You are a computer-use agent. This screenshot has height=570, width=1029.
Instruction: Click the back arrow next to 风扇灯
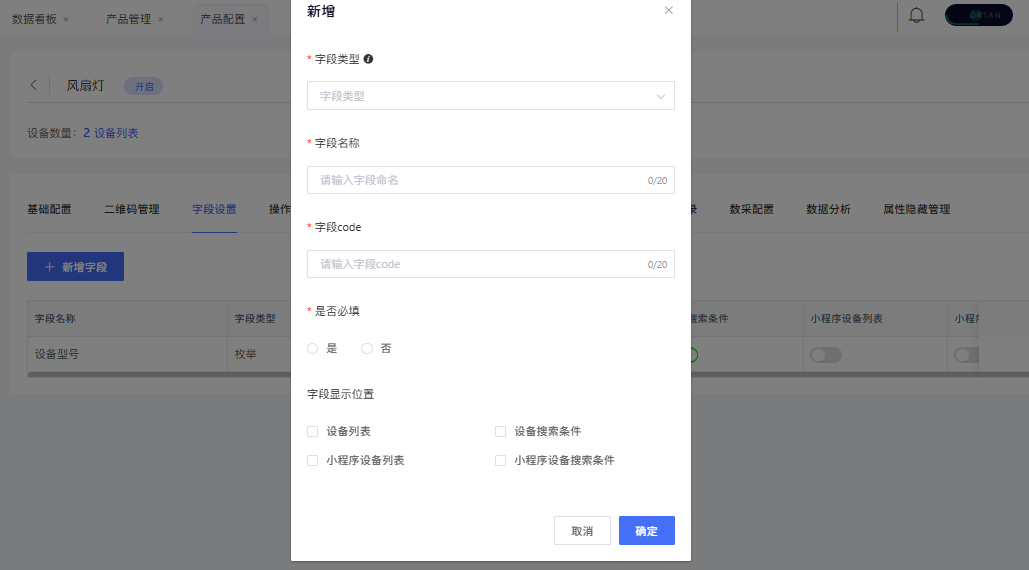click(x=34, y=85)
